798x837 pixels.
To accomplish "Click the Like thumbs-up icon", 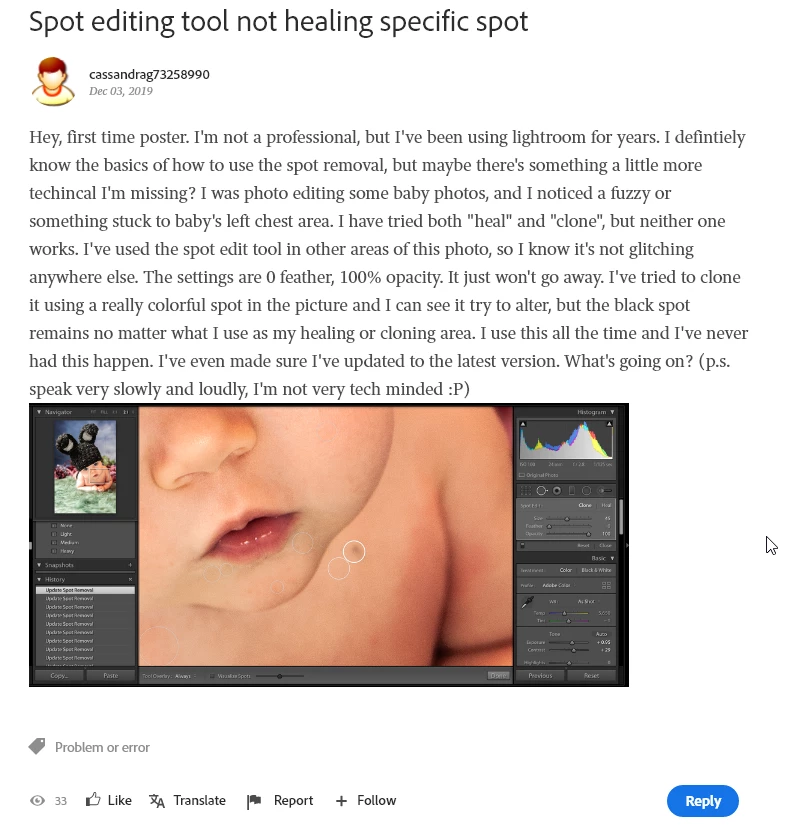I will pyautogui.click(x=93, y=799).
